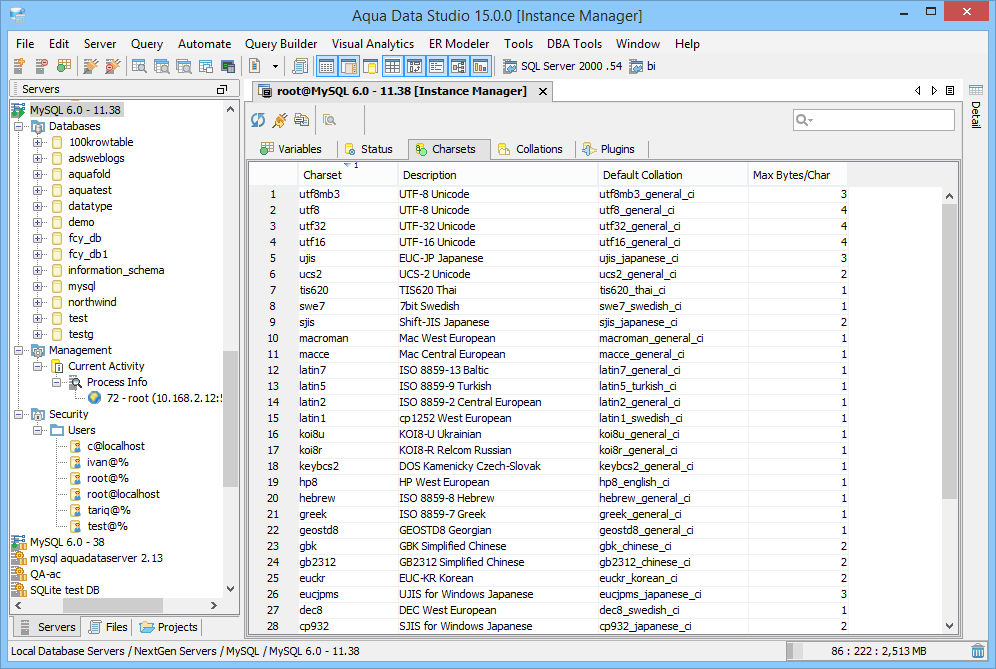996x669 pixels.
Task: Open the script icon dropdown arrow
Action: (275, 65)
